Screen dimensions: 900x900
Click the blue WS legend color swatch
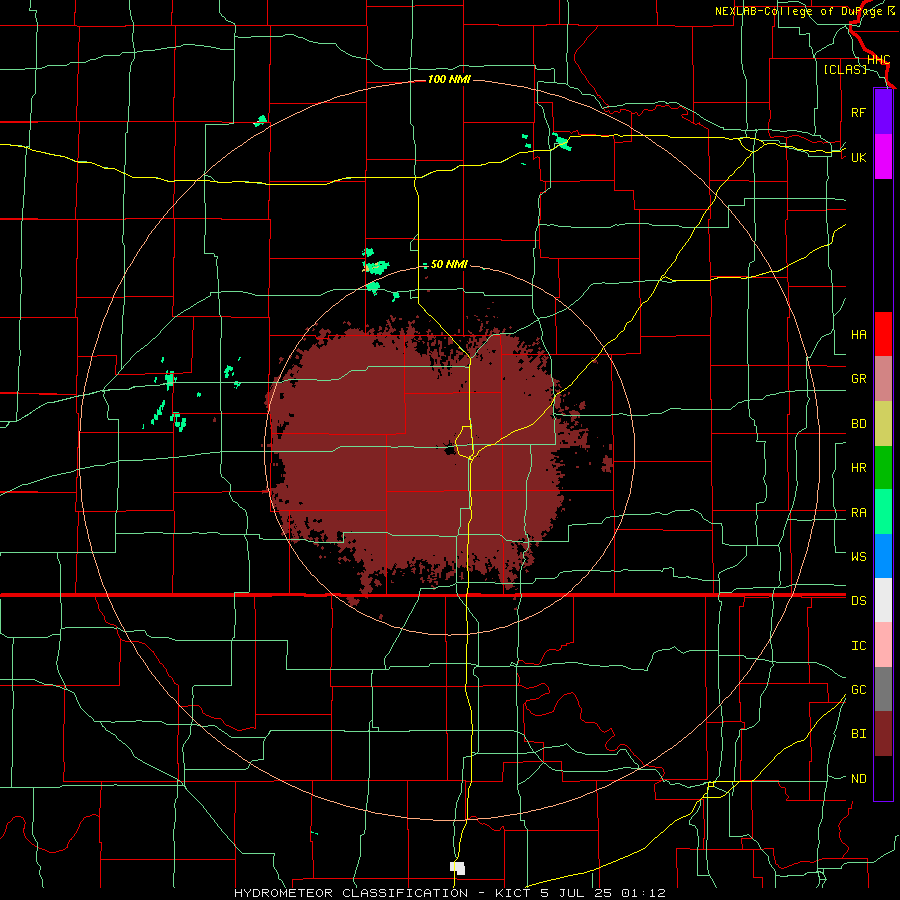(x=883, y=556)
